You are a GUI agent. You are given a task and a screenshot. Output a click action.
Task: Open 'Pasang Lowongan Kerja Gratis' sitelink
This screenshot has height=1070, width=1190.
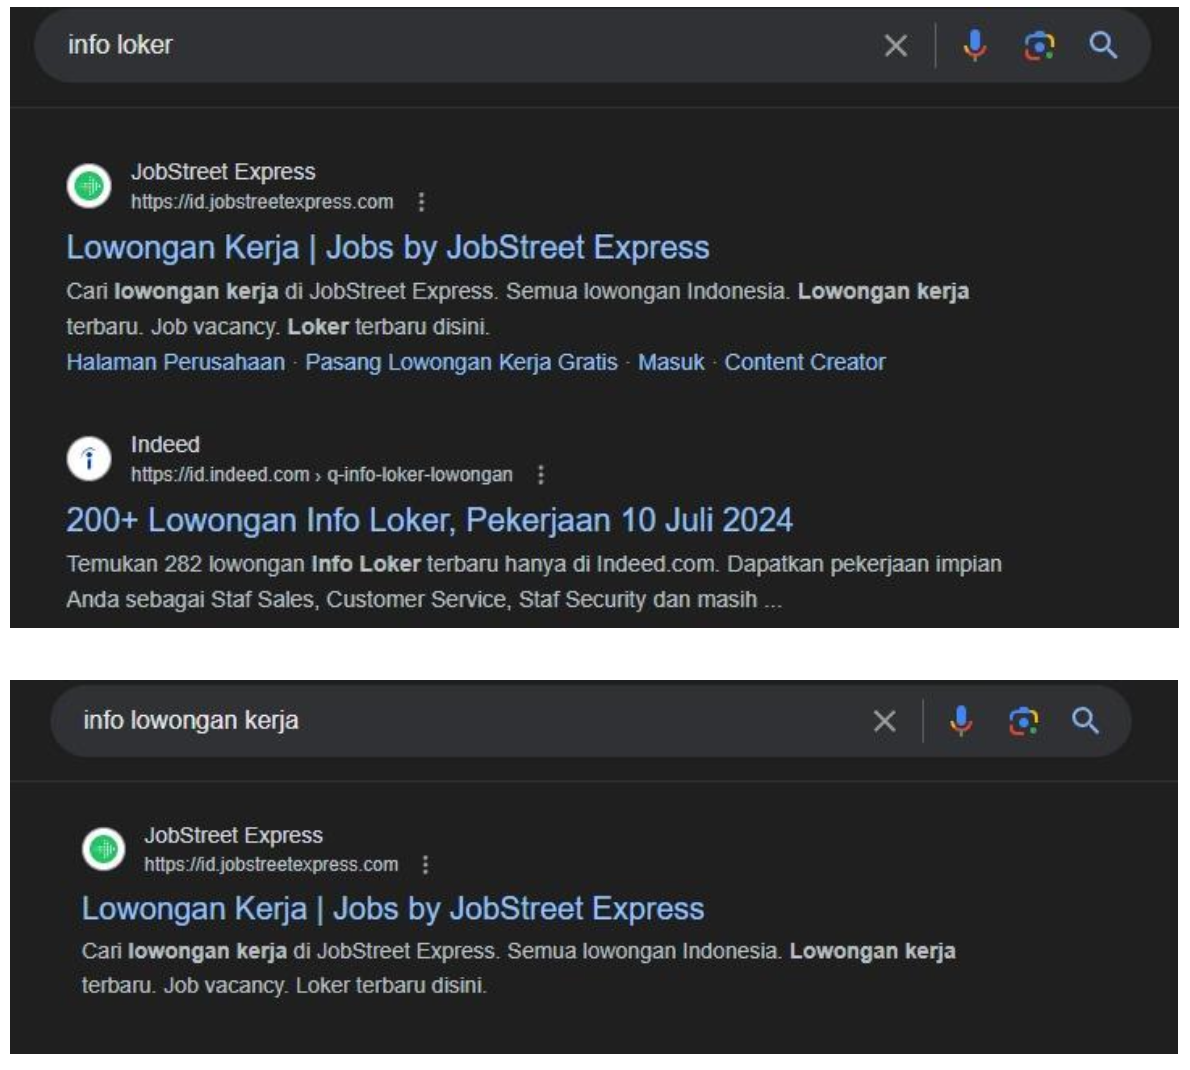coord(461,363)
